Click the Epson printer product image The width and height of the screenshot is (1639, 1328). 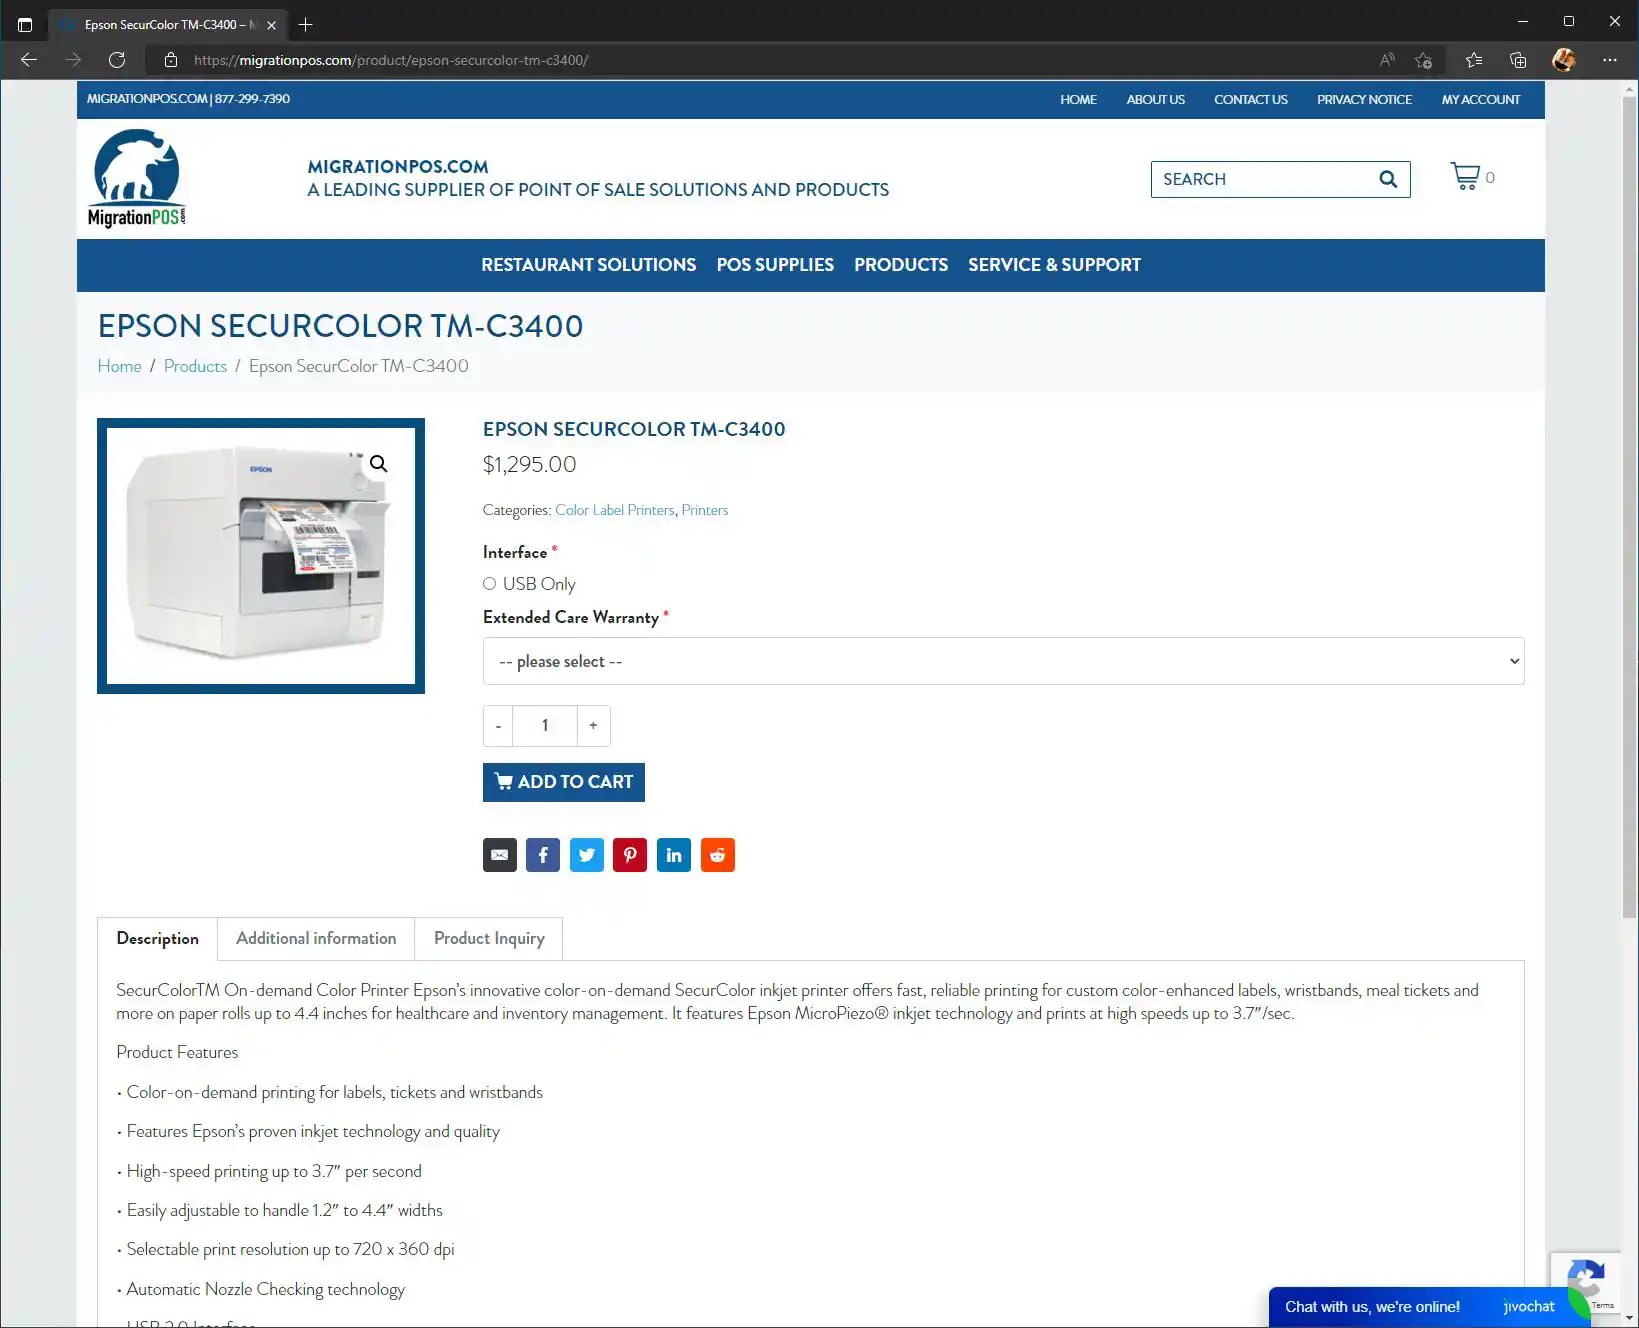tap(261, 556)
